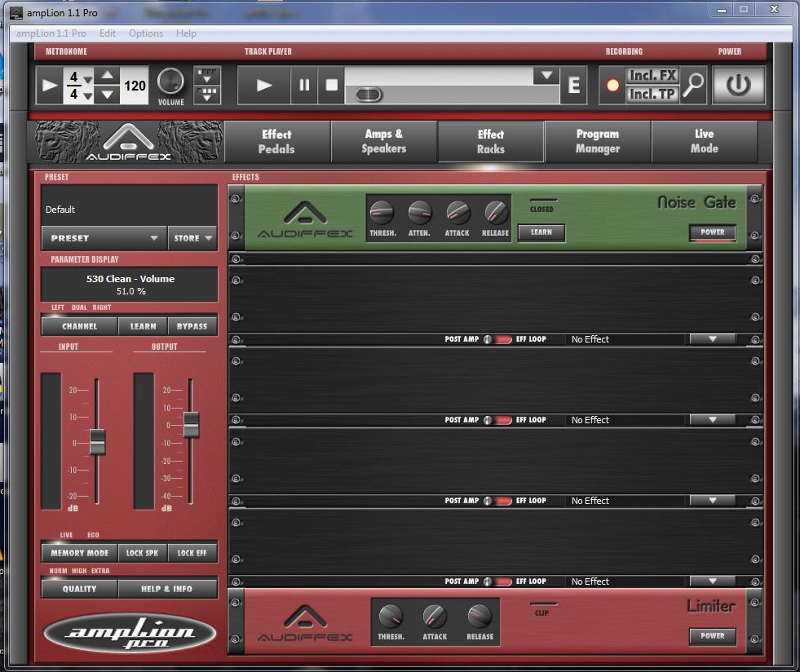
Task: Click the MEMORY MODE button
Action: (x=80, y=553)
